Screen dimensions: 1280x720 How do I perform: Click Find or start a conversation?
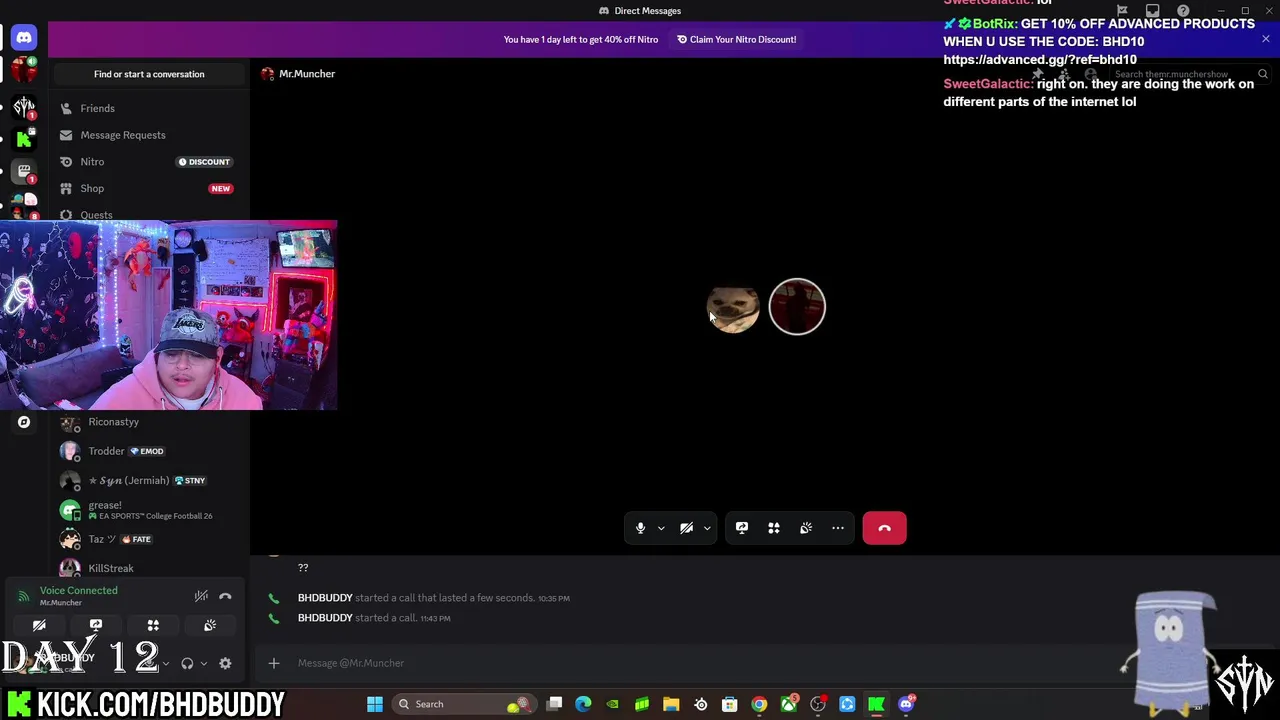pos(149,74)
